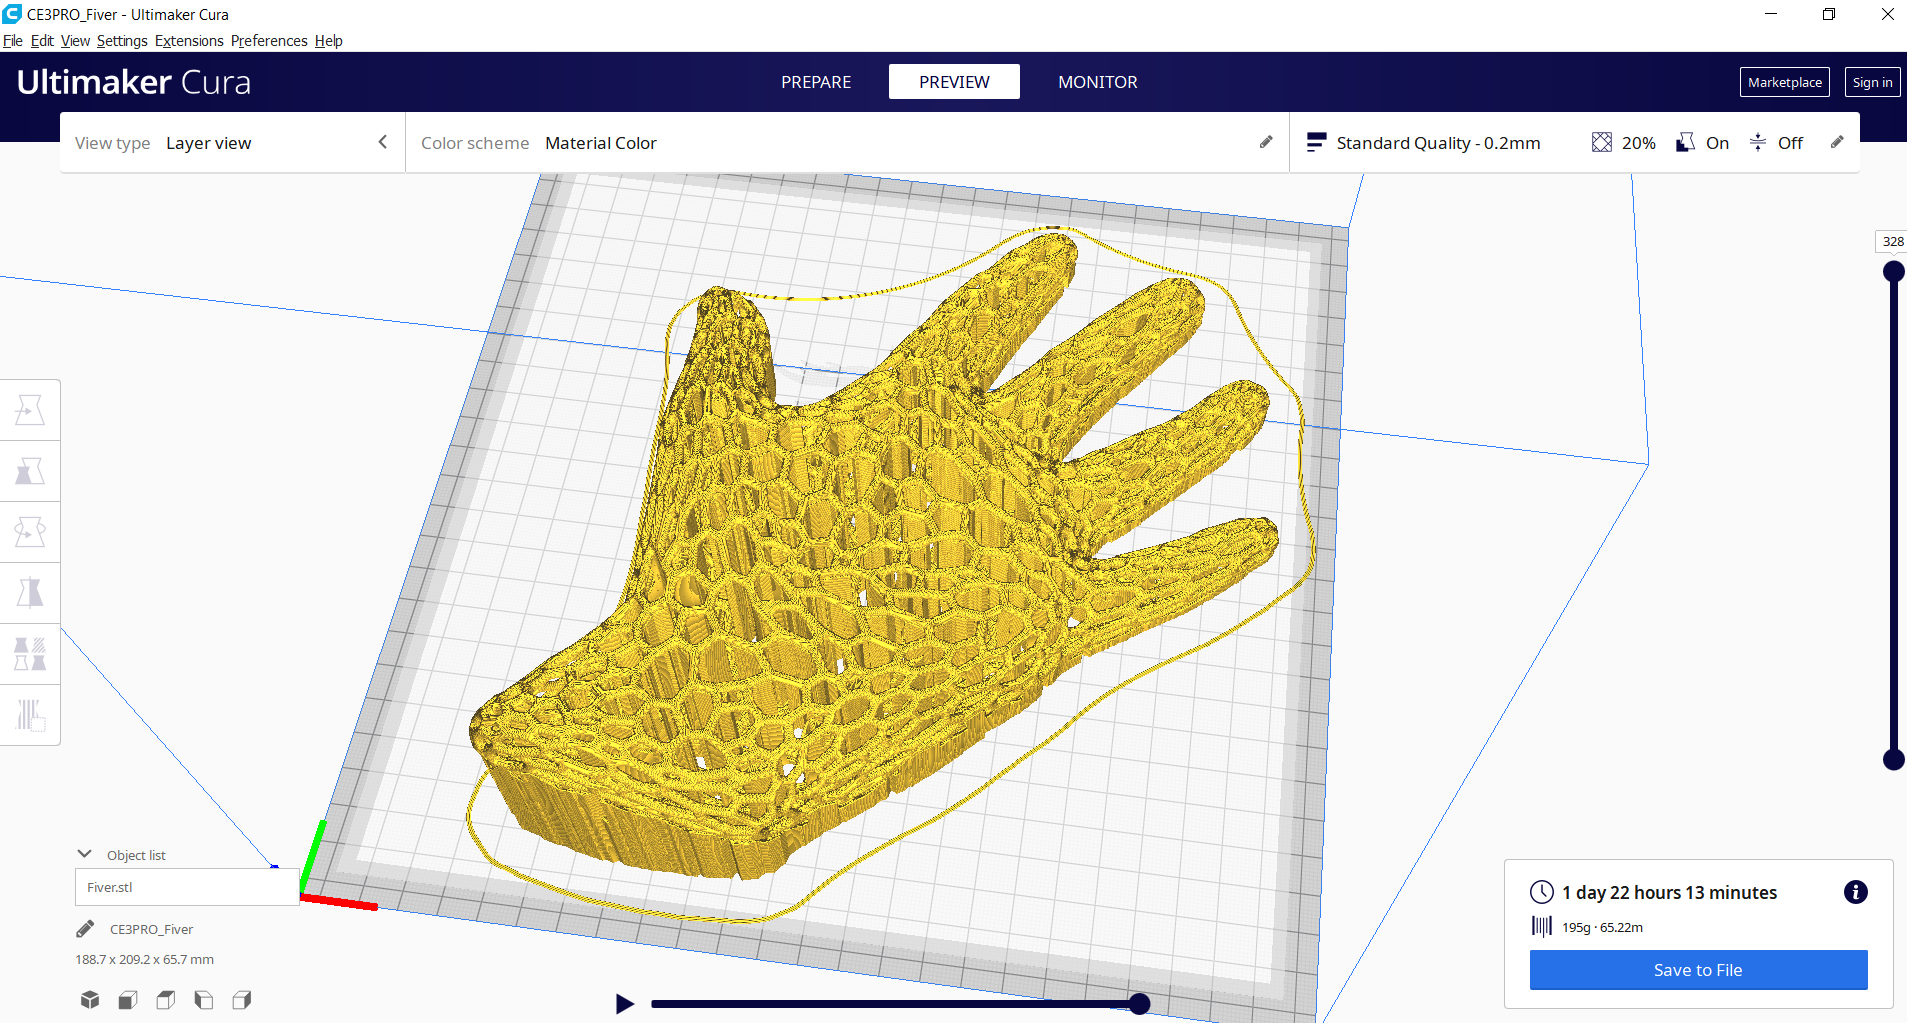
Task: Click the 188.7 x 209.2 x 65.7 mm dimensions
Action: (145, 959)
